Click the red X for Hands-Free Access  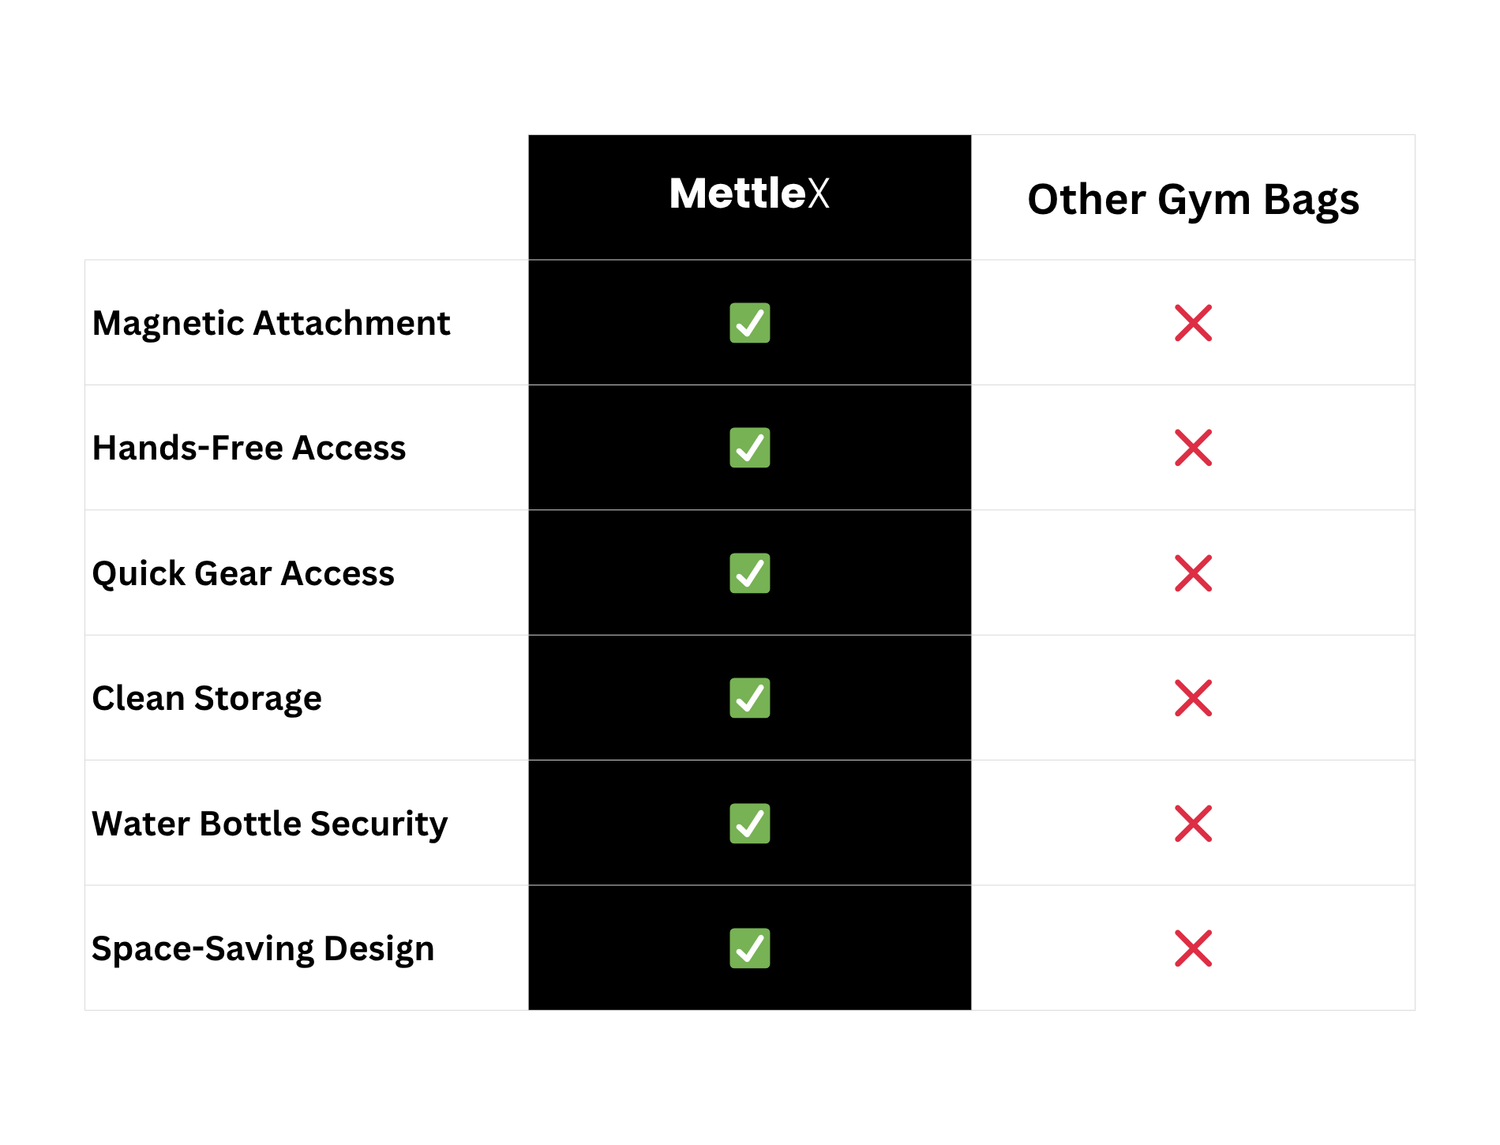1193,448
